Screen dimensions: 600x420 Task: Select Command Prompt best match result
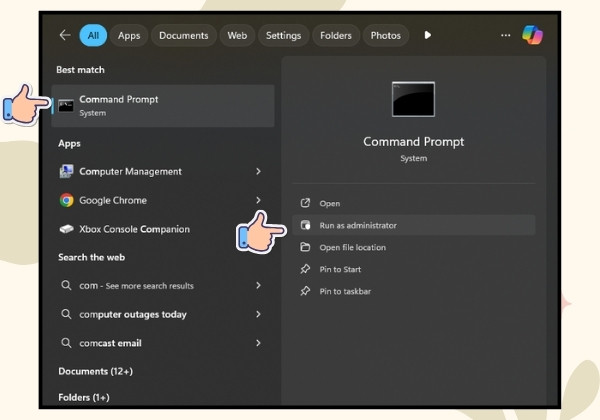pos(163,106)
